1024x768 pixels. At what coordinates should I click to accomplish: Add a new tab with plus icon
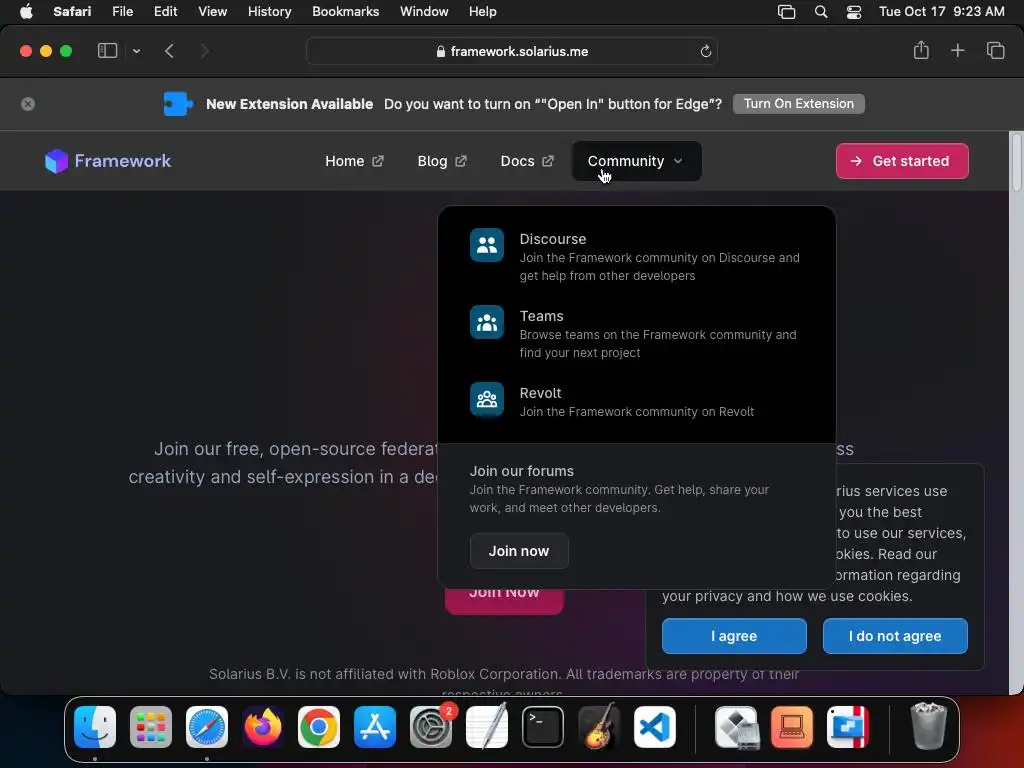tap(957, 50)
